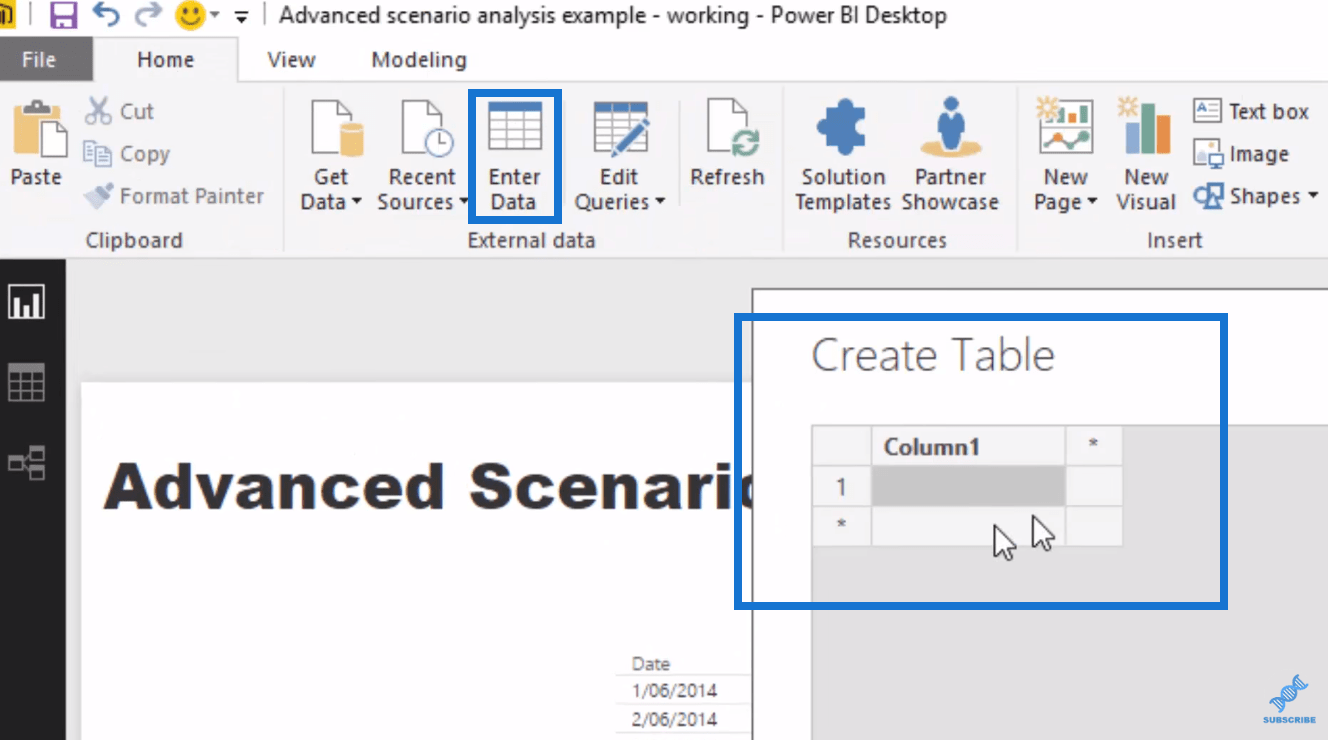Click the Get Data icon

coord(336,129)
